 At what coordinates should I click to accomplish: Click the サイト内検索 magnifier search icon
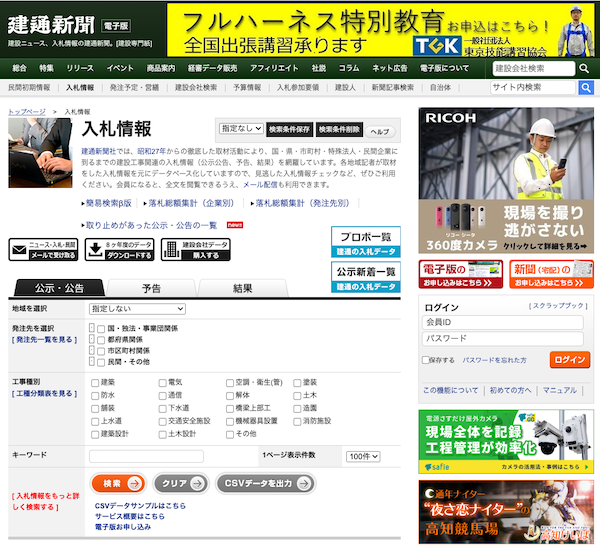[x=584, y=88]
